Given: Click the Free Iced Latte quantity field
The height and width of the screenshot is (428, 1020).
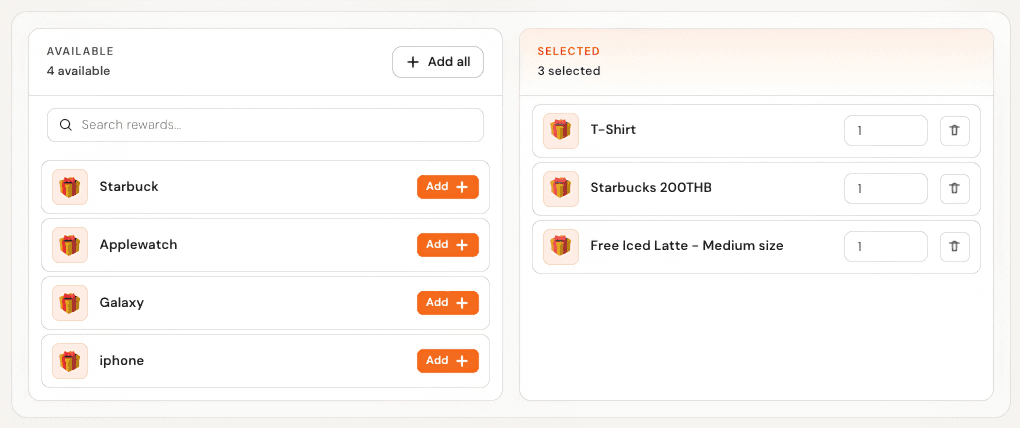Looking at the screenshot, I should [x=886, y=247].
